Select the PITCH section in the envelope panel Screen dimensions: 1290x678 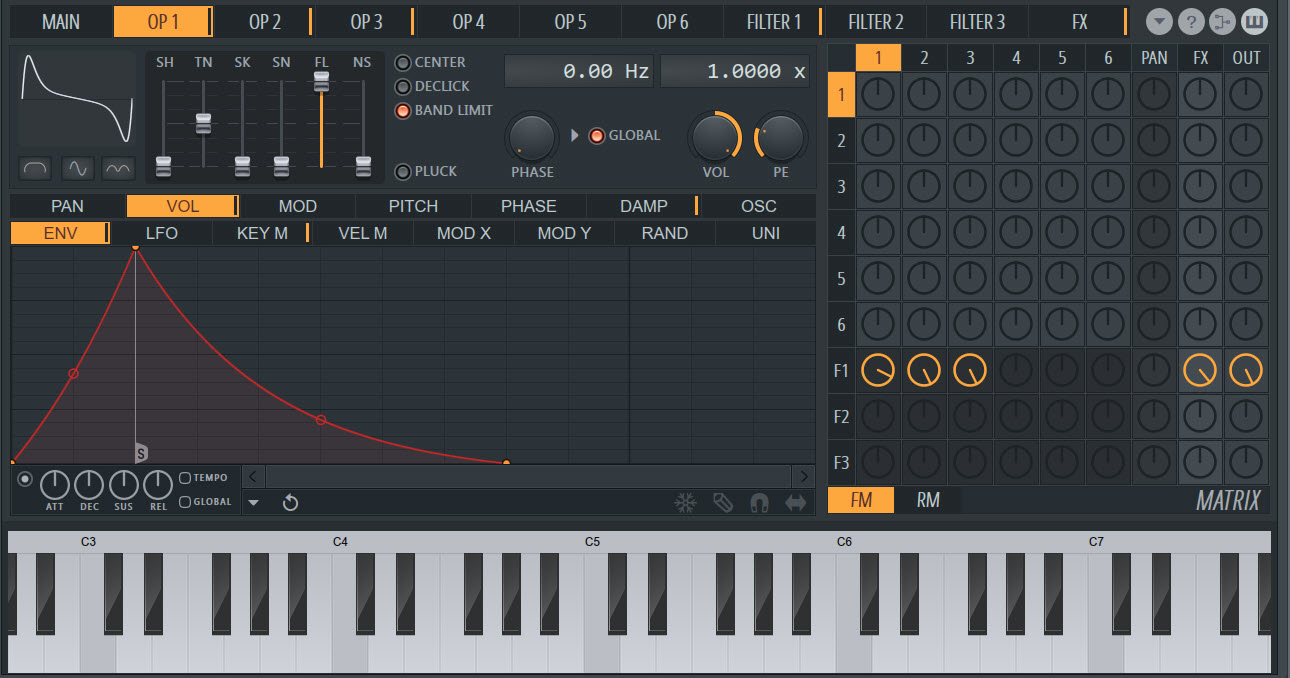[412, 206]
